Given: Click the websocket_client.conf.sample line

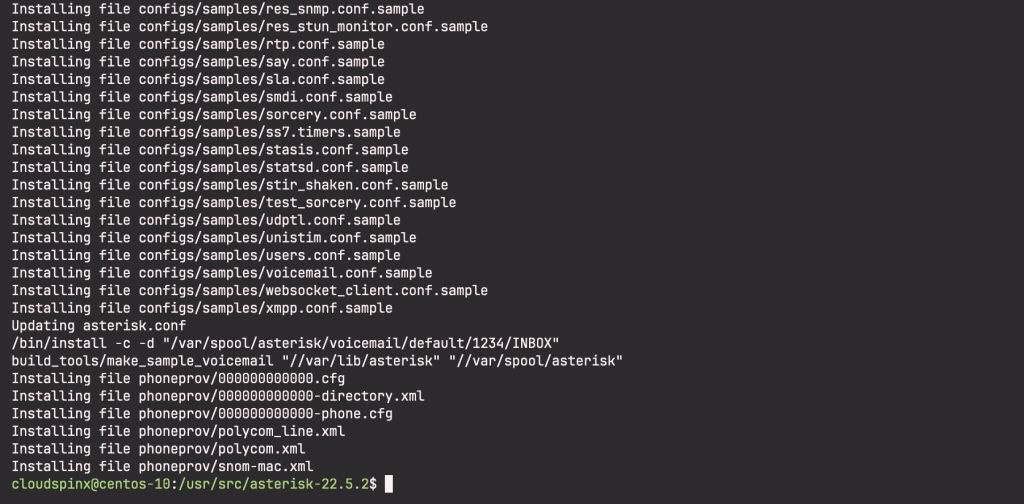Looking at the screenshot, I should pyautogui.click(x=249, y=290).
